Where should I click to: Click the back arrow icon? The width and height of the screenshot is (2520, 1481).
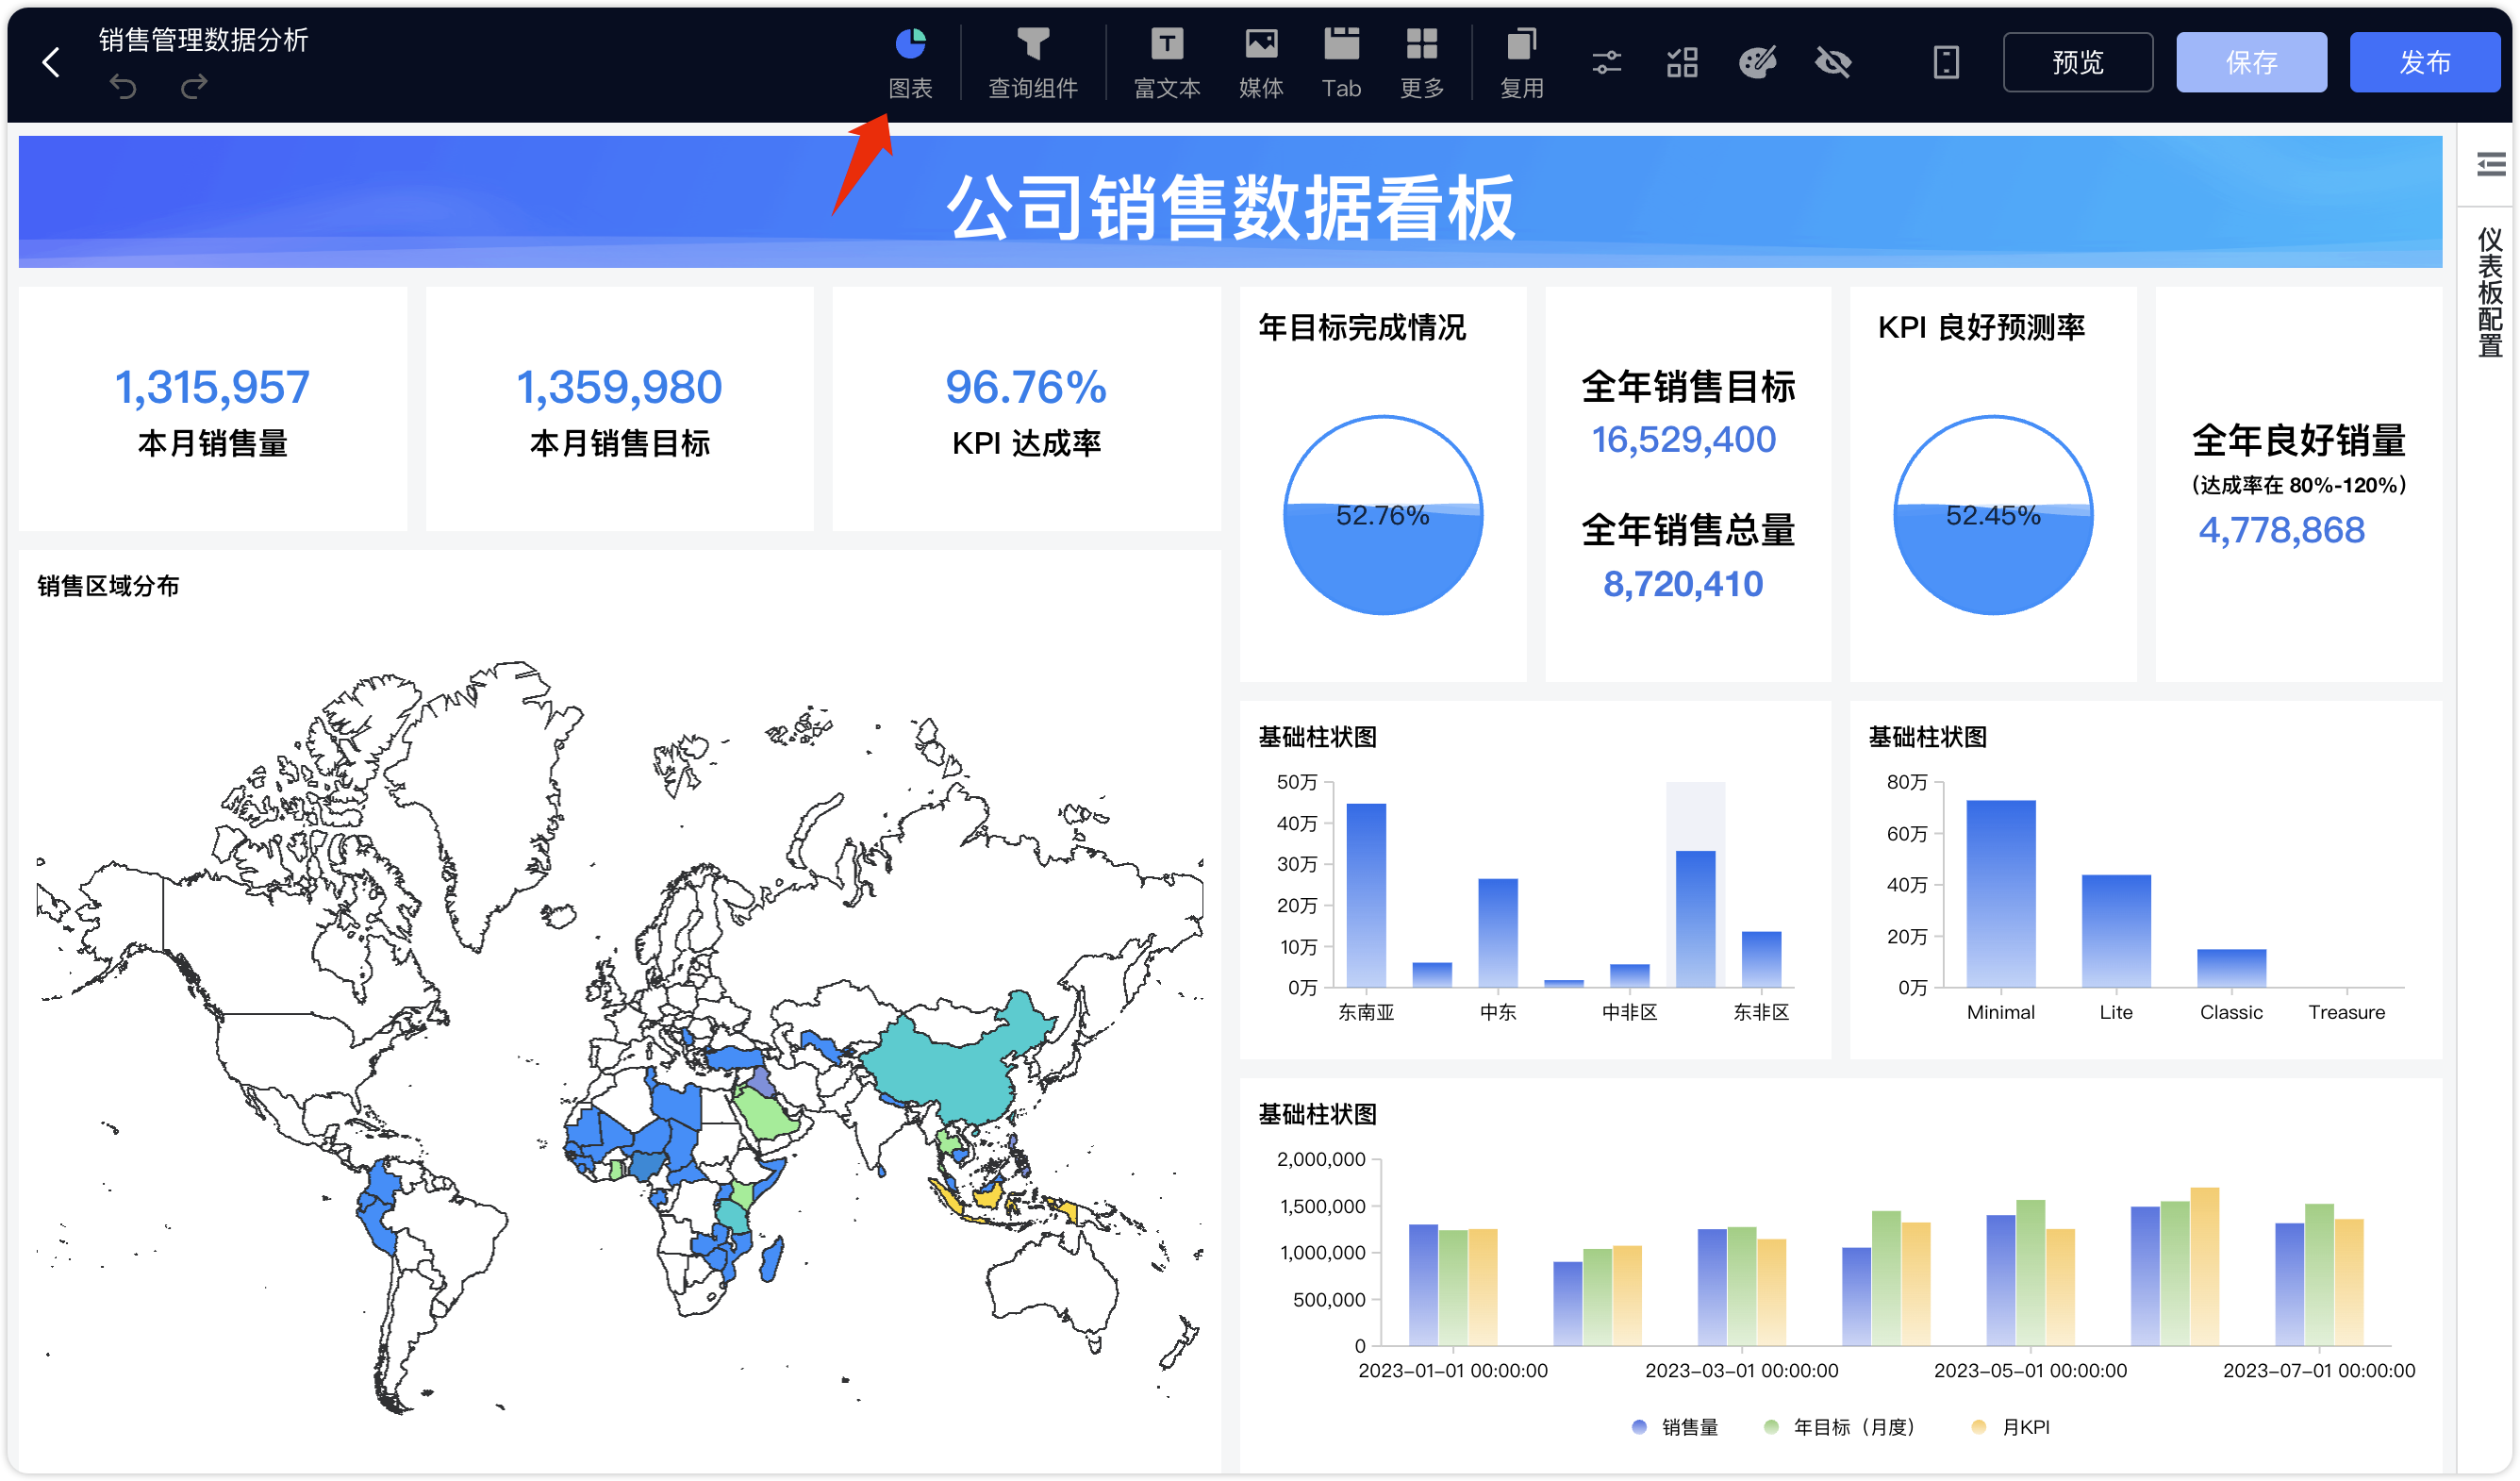[51, 62]
